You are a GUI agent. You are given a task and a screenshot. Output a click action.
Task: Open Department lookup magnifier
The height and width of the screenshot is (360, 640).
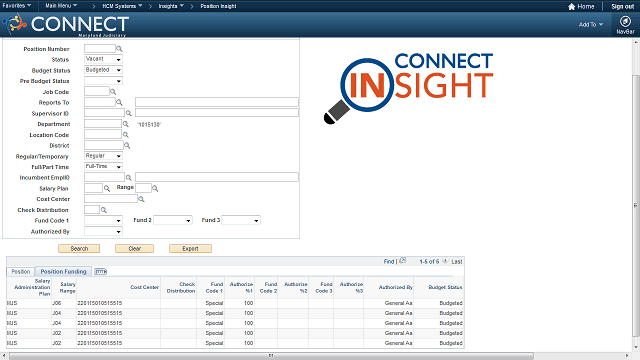point(126,124)
